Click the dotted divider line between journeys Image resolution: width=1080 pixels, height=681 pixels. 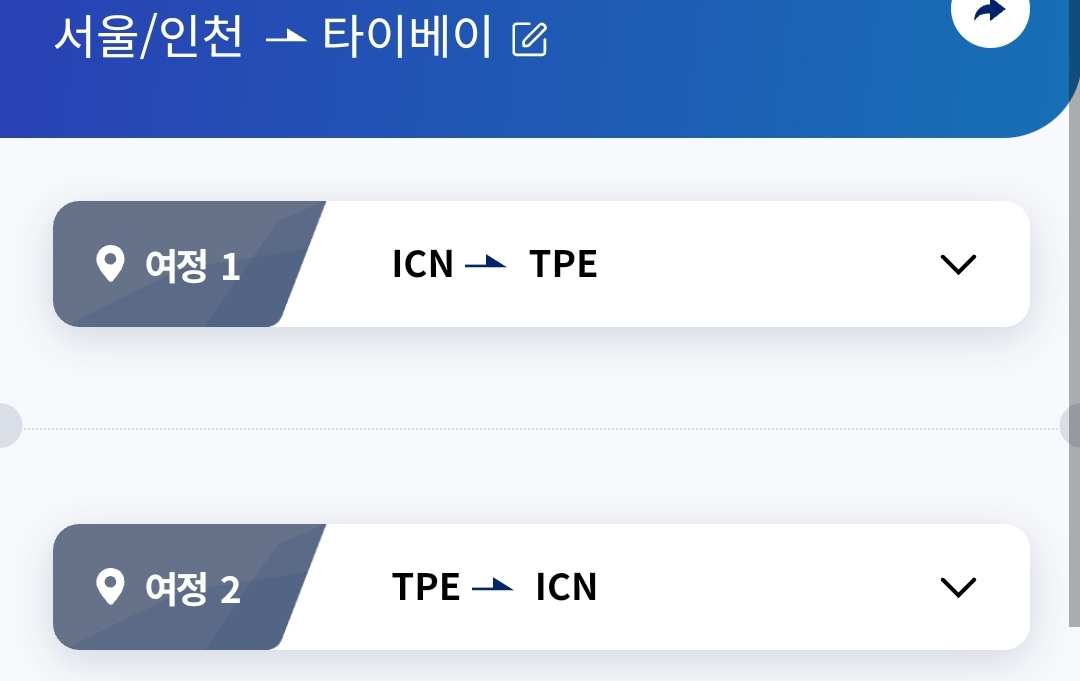point(540,428)
